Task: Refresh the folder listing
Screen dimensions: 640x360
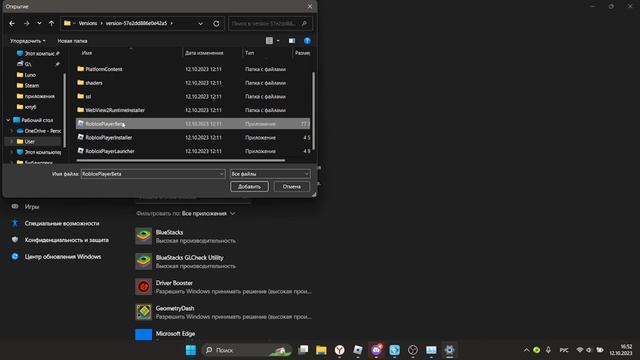Action: pos(216,24)
